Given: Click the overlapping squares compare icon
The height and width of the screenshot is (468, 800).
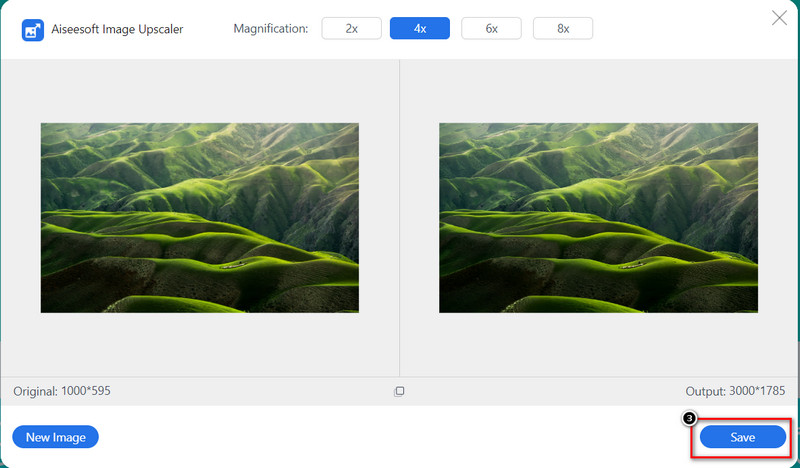Looking at the screenshot, I should point(399,391).
